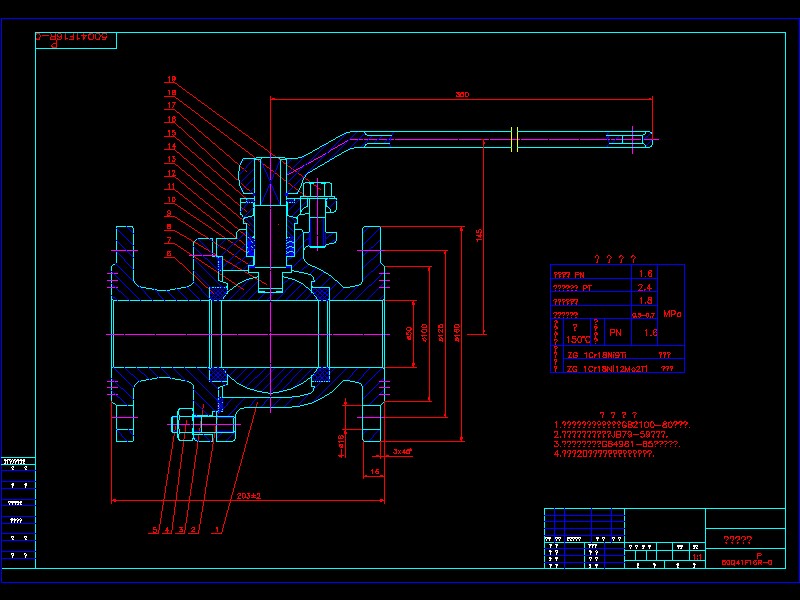Viewport: 800px width, 600px height.
Task: Select the PT 2.4 test pressure cell
Action: (646, 288)
